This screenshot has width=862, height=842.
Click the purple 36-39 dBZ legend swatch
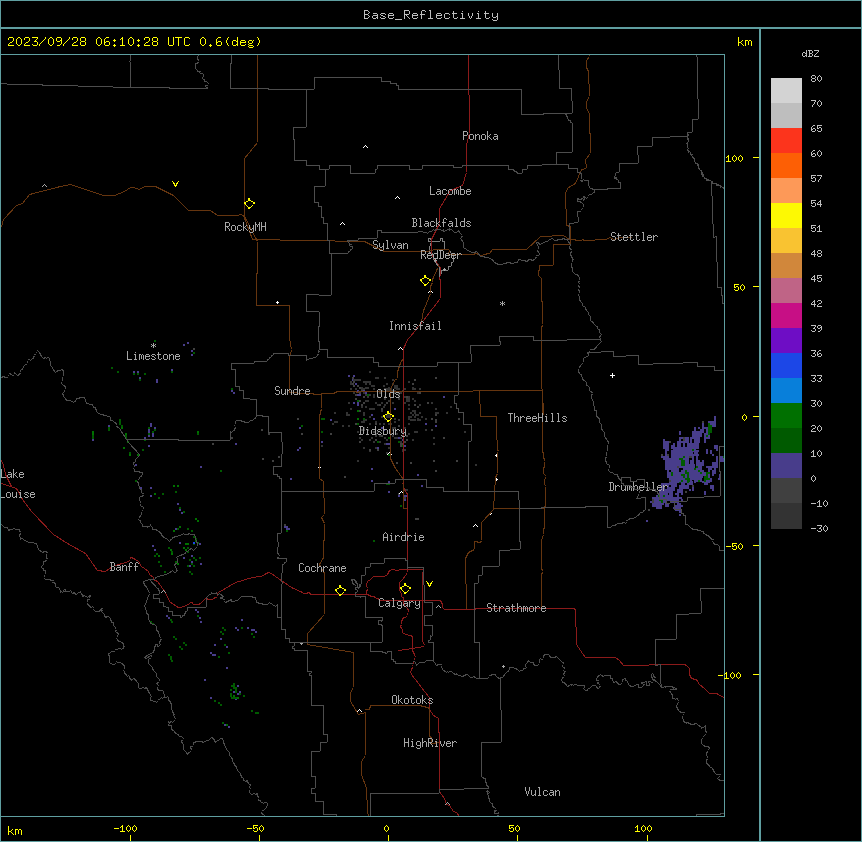pyautogui.click(x=786, y=341)
